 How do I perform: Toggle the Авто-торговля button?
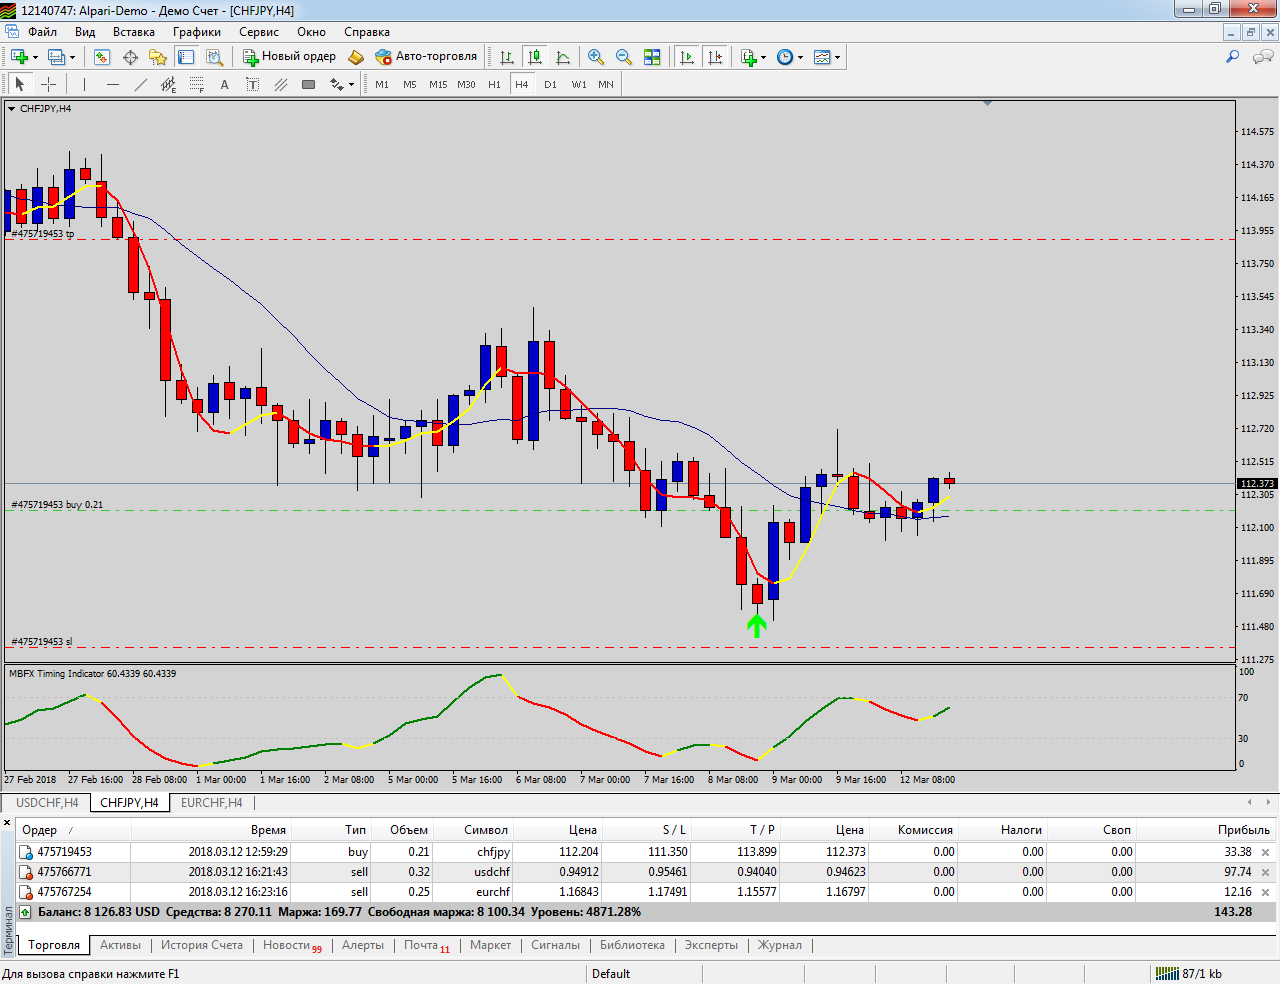point(426,57)
